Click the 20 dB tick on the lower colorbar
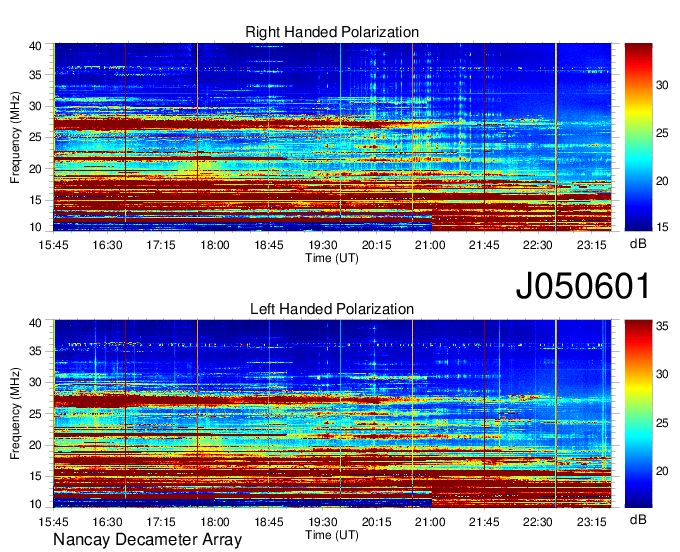 tap(662, 471)
